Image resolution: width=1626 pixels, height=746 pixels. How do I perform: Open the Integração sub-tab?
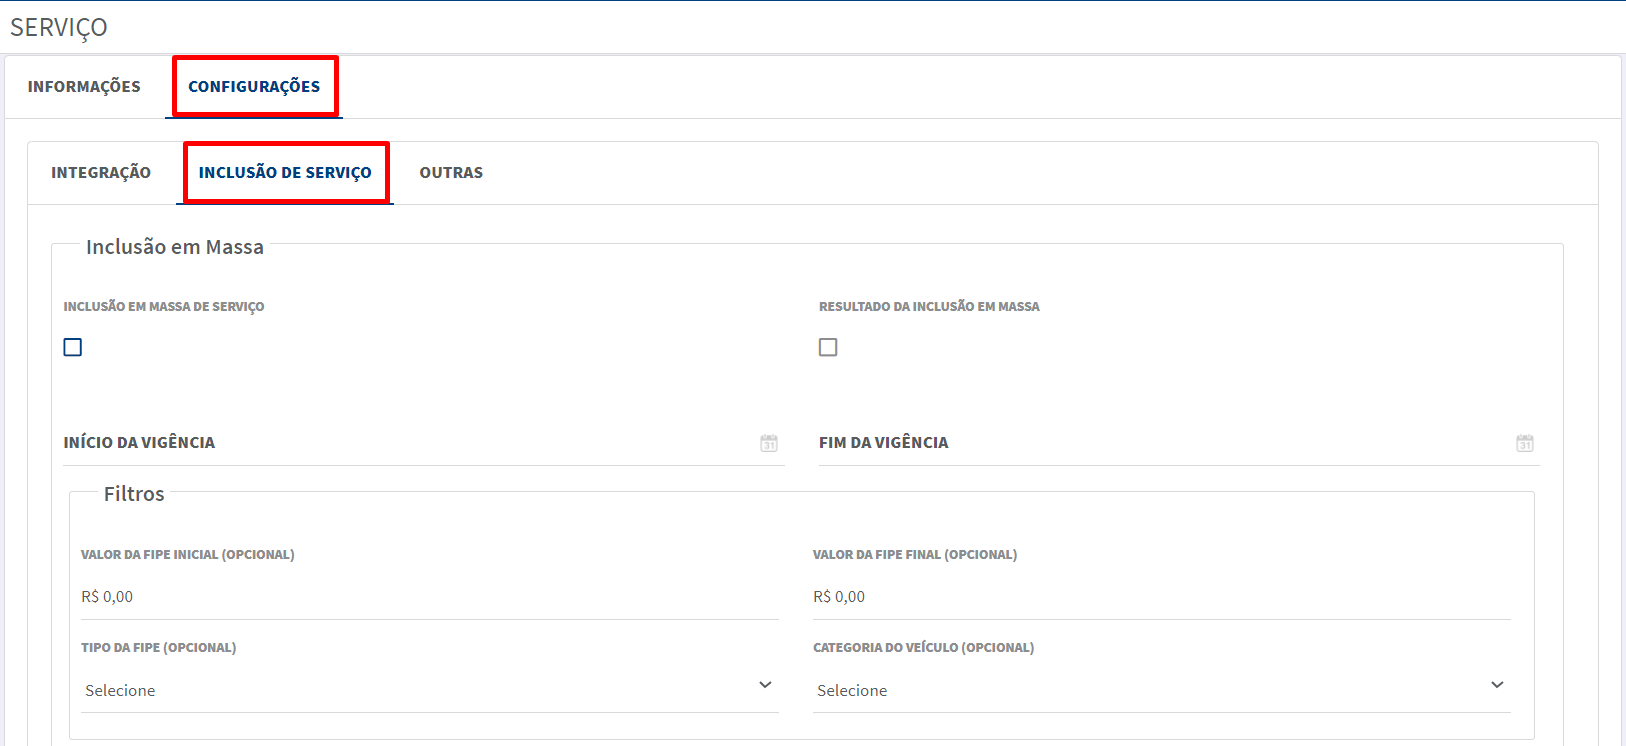(x=101, y=173)
